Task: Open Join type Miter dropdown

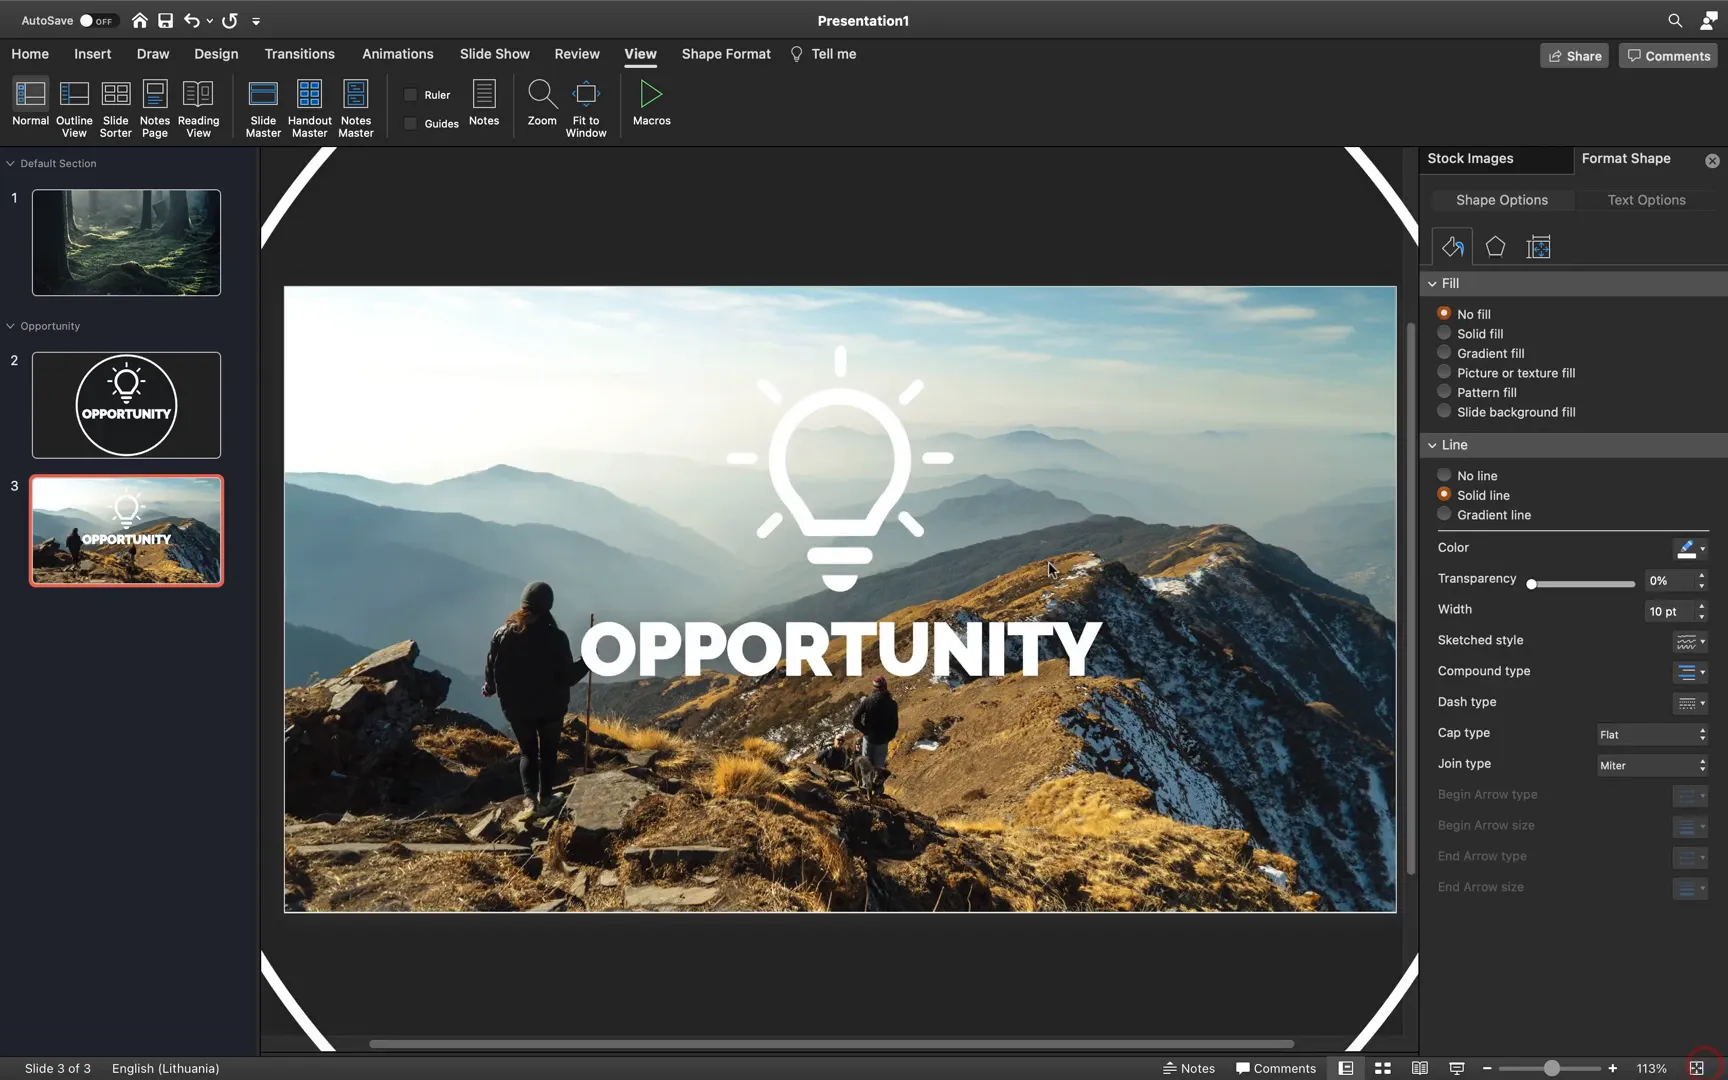Action: pos(1652,765)
